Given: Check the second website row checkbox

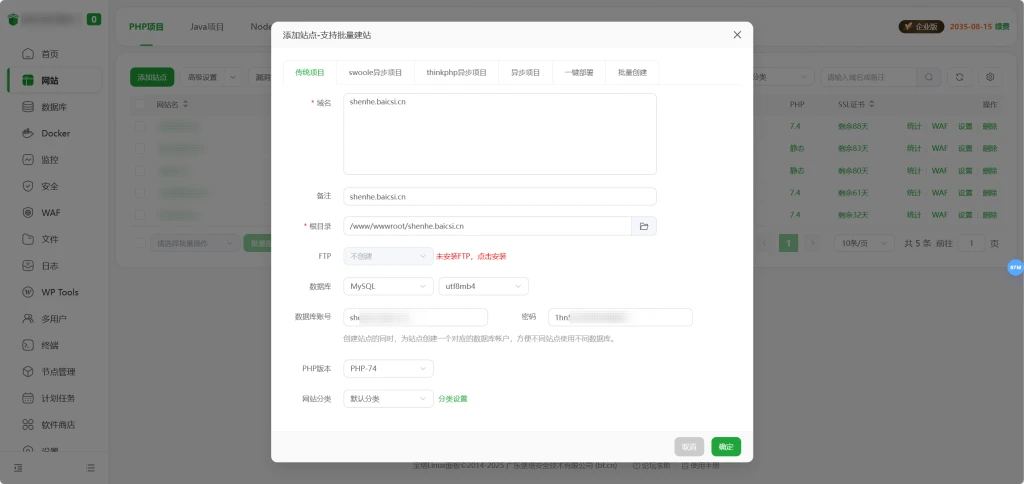Looking at the screenshot, I should coord(140,148).
